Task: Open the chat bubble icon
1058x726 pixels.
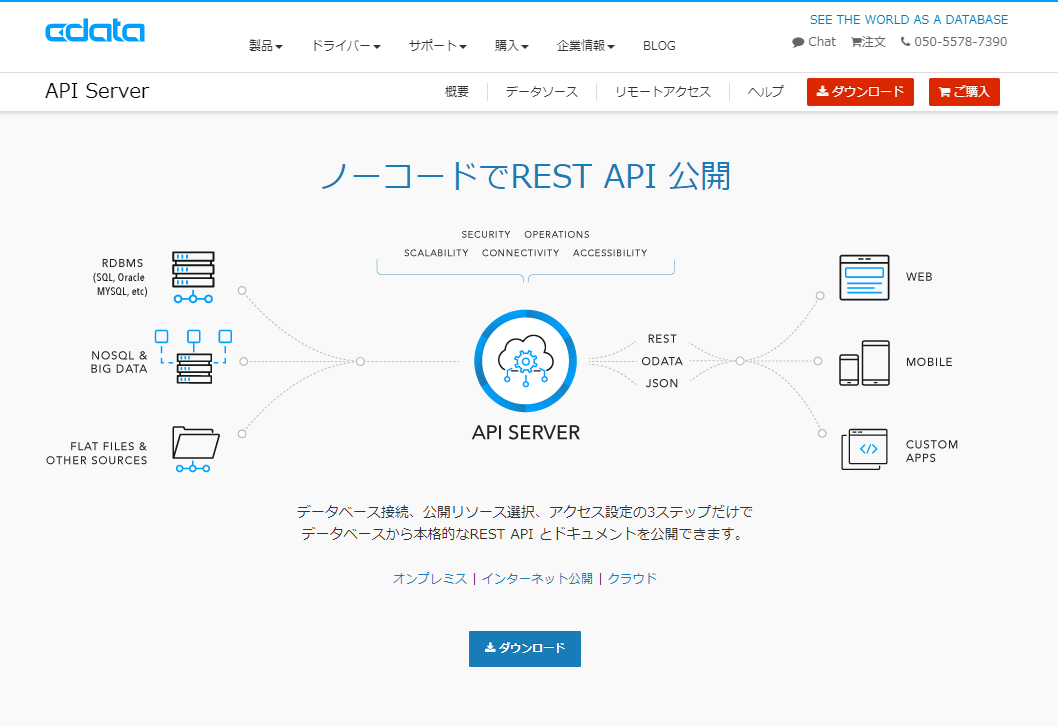Action: click(x=798, y=42)
